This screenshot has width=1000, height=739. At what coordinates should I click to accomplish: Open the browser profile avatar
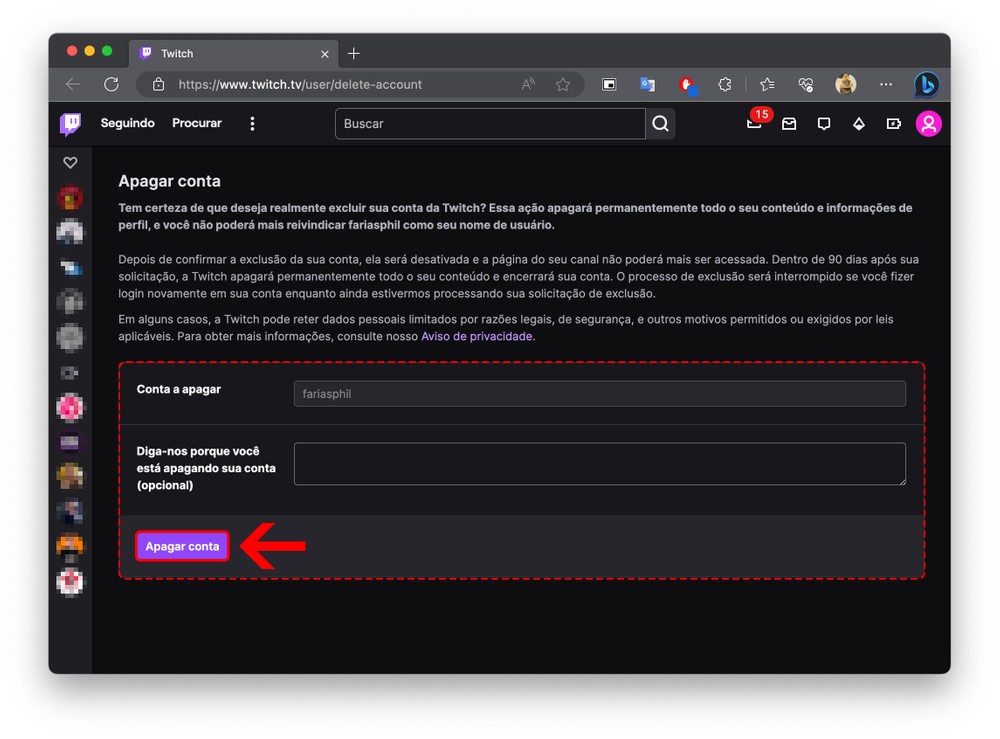[846, 84]
